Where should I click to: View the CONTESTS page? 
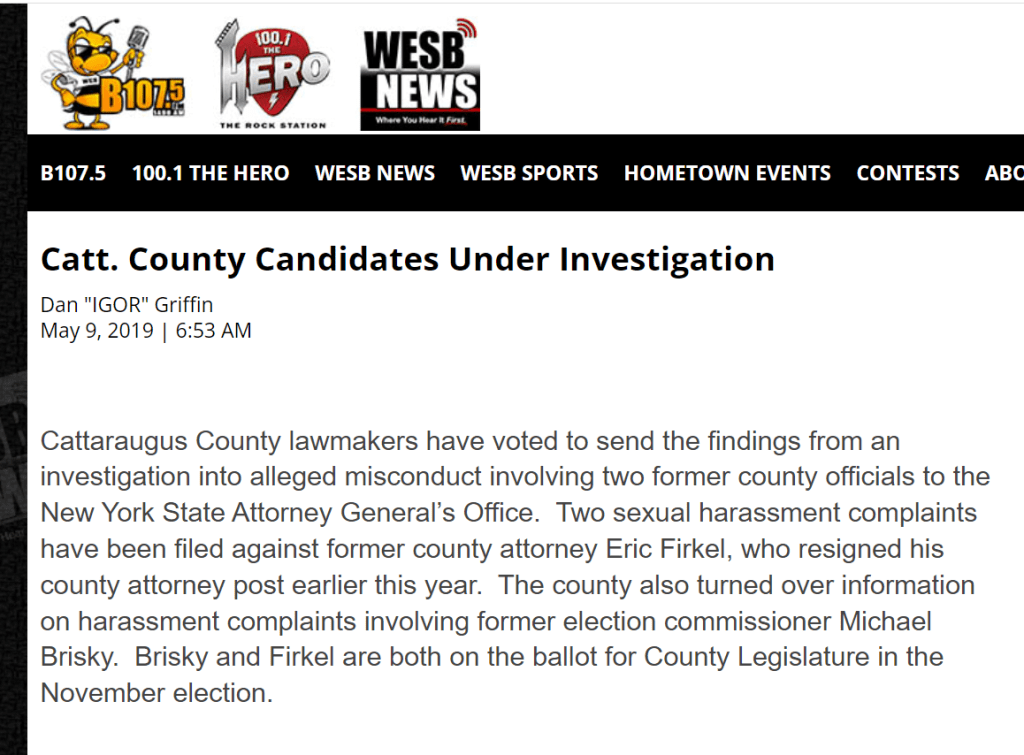click(907, 173)
